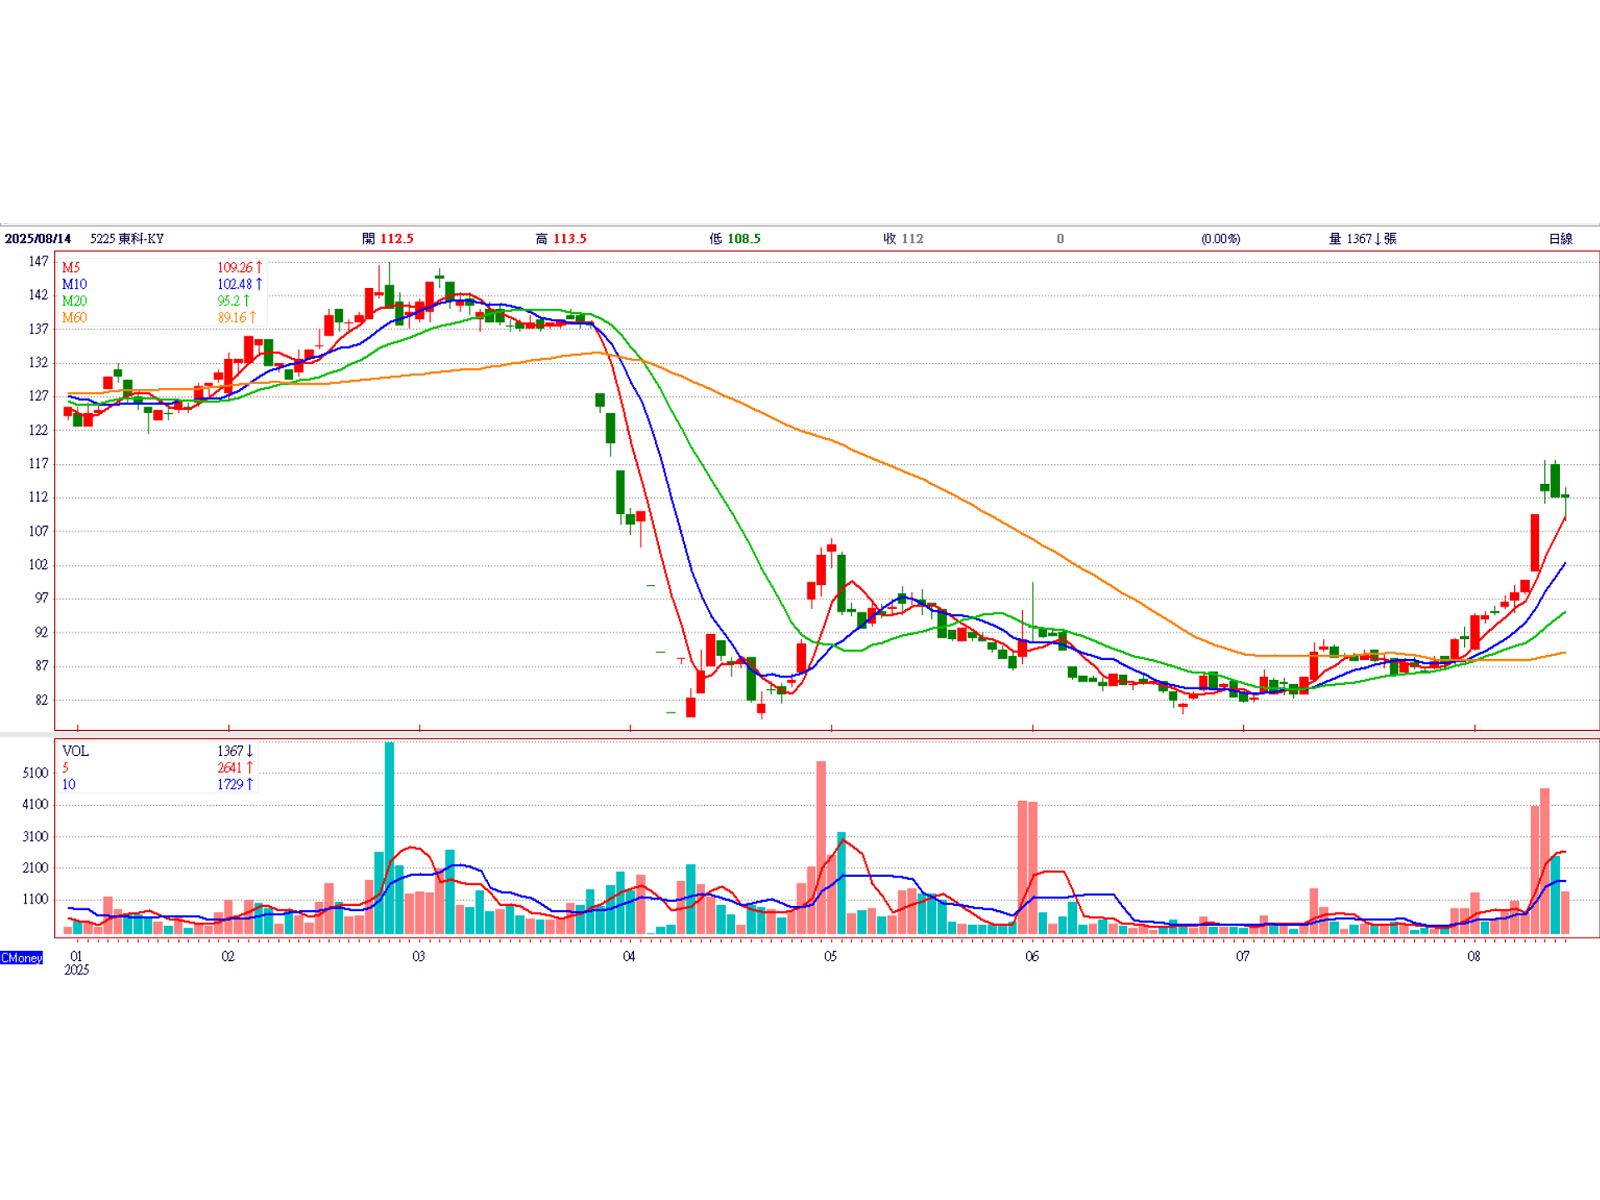The image size is (1600, 1200).
Task: Click the tallest teal volume bar near 03
Action: click(x=389, y=838)
